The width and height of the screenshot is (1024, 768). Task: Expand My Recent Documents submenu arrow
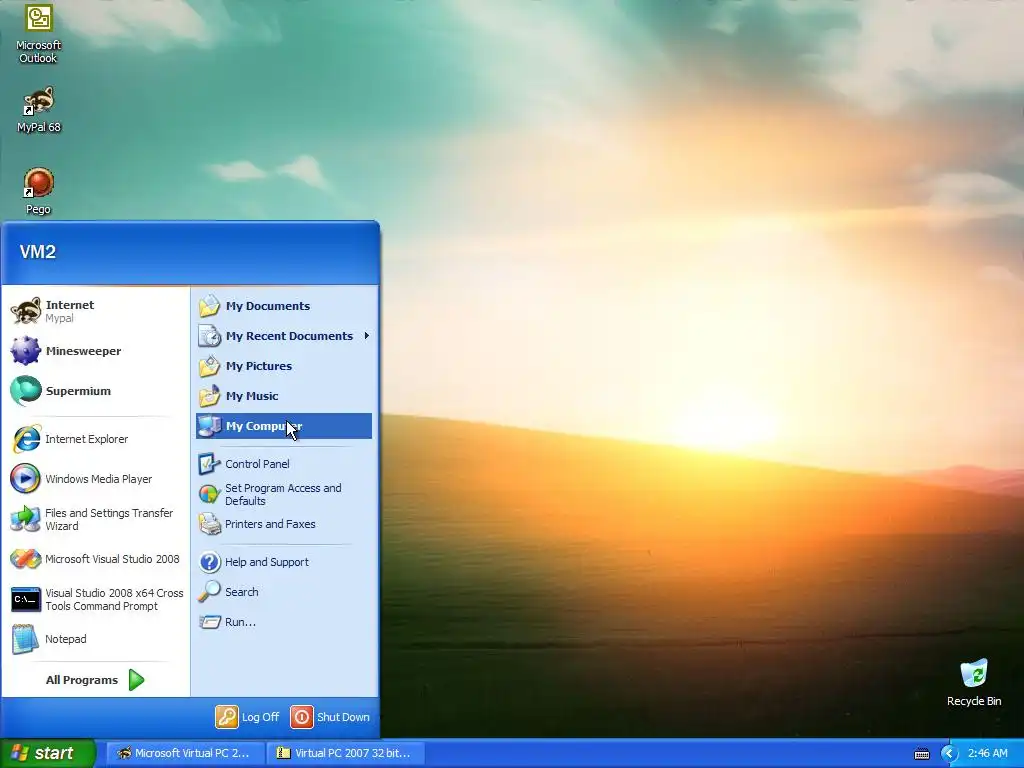point(366,336)
